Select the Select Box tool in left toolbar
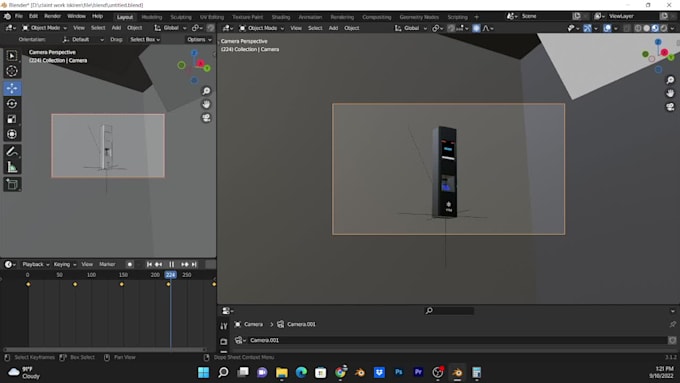The image size is (680, 383). click(x=12, y=56)
